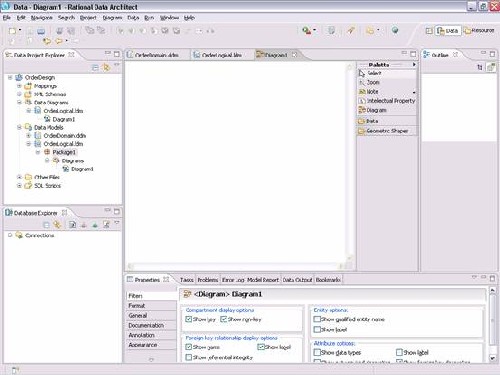Expand OrderDomain.ddm node
The width and height of the screenshot is (500, 375).
click(29, 136)
